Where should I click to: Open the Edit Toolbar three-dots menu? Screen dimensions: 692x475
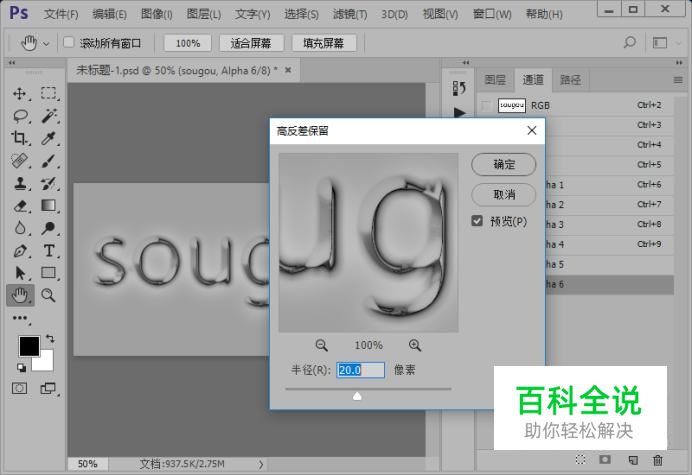20,318
